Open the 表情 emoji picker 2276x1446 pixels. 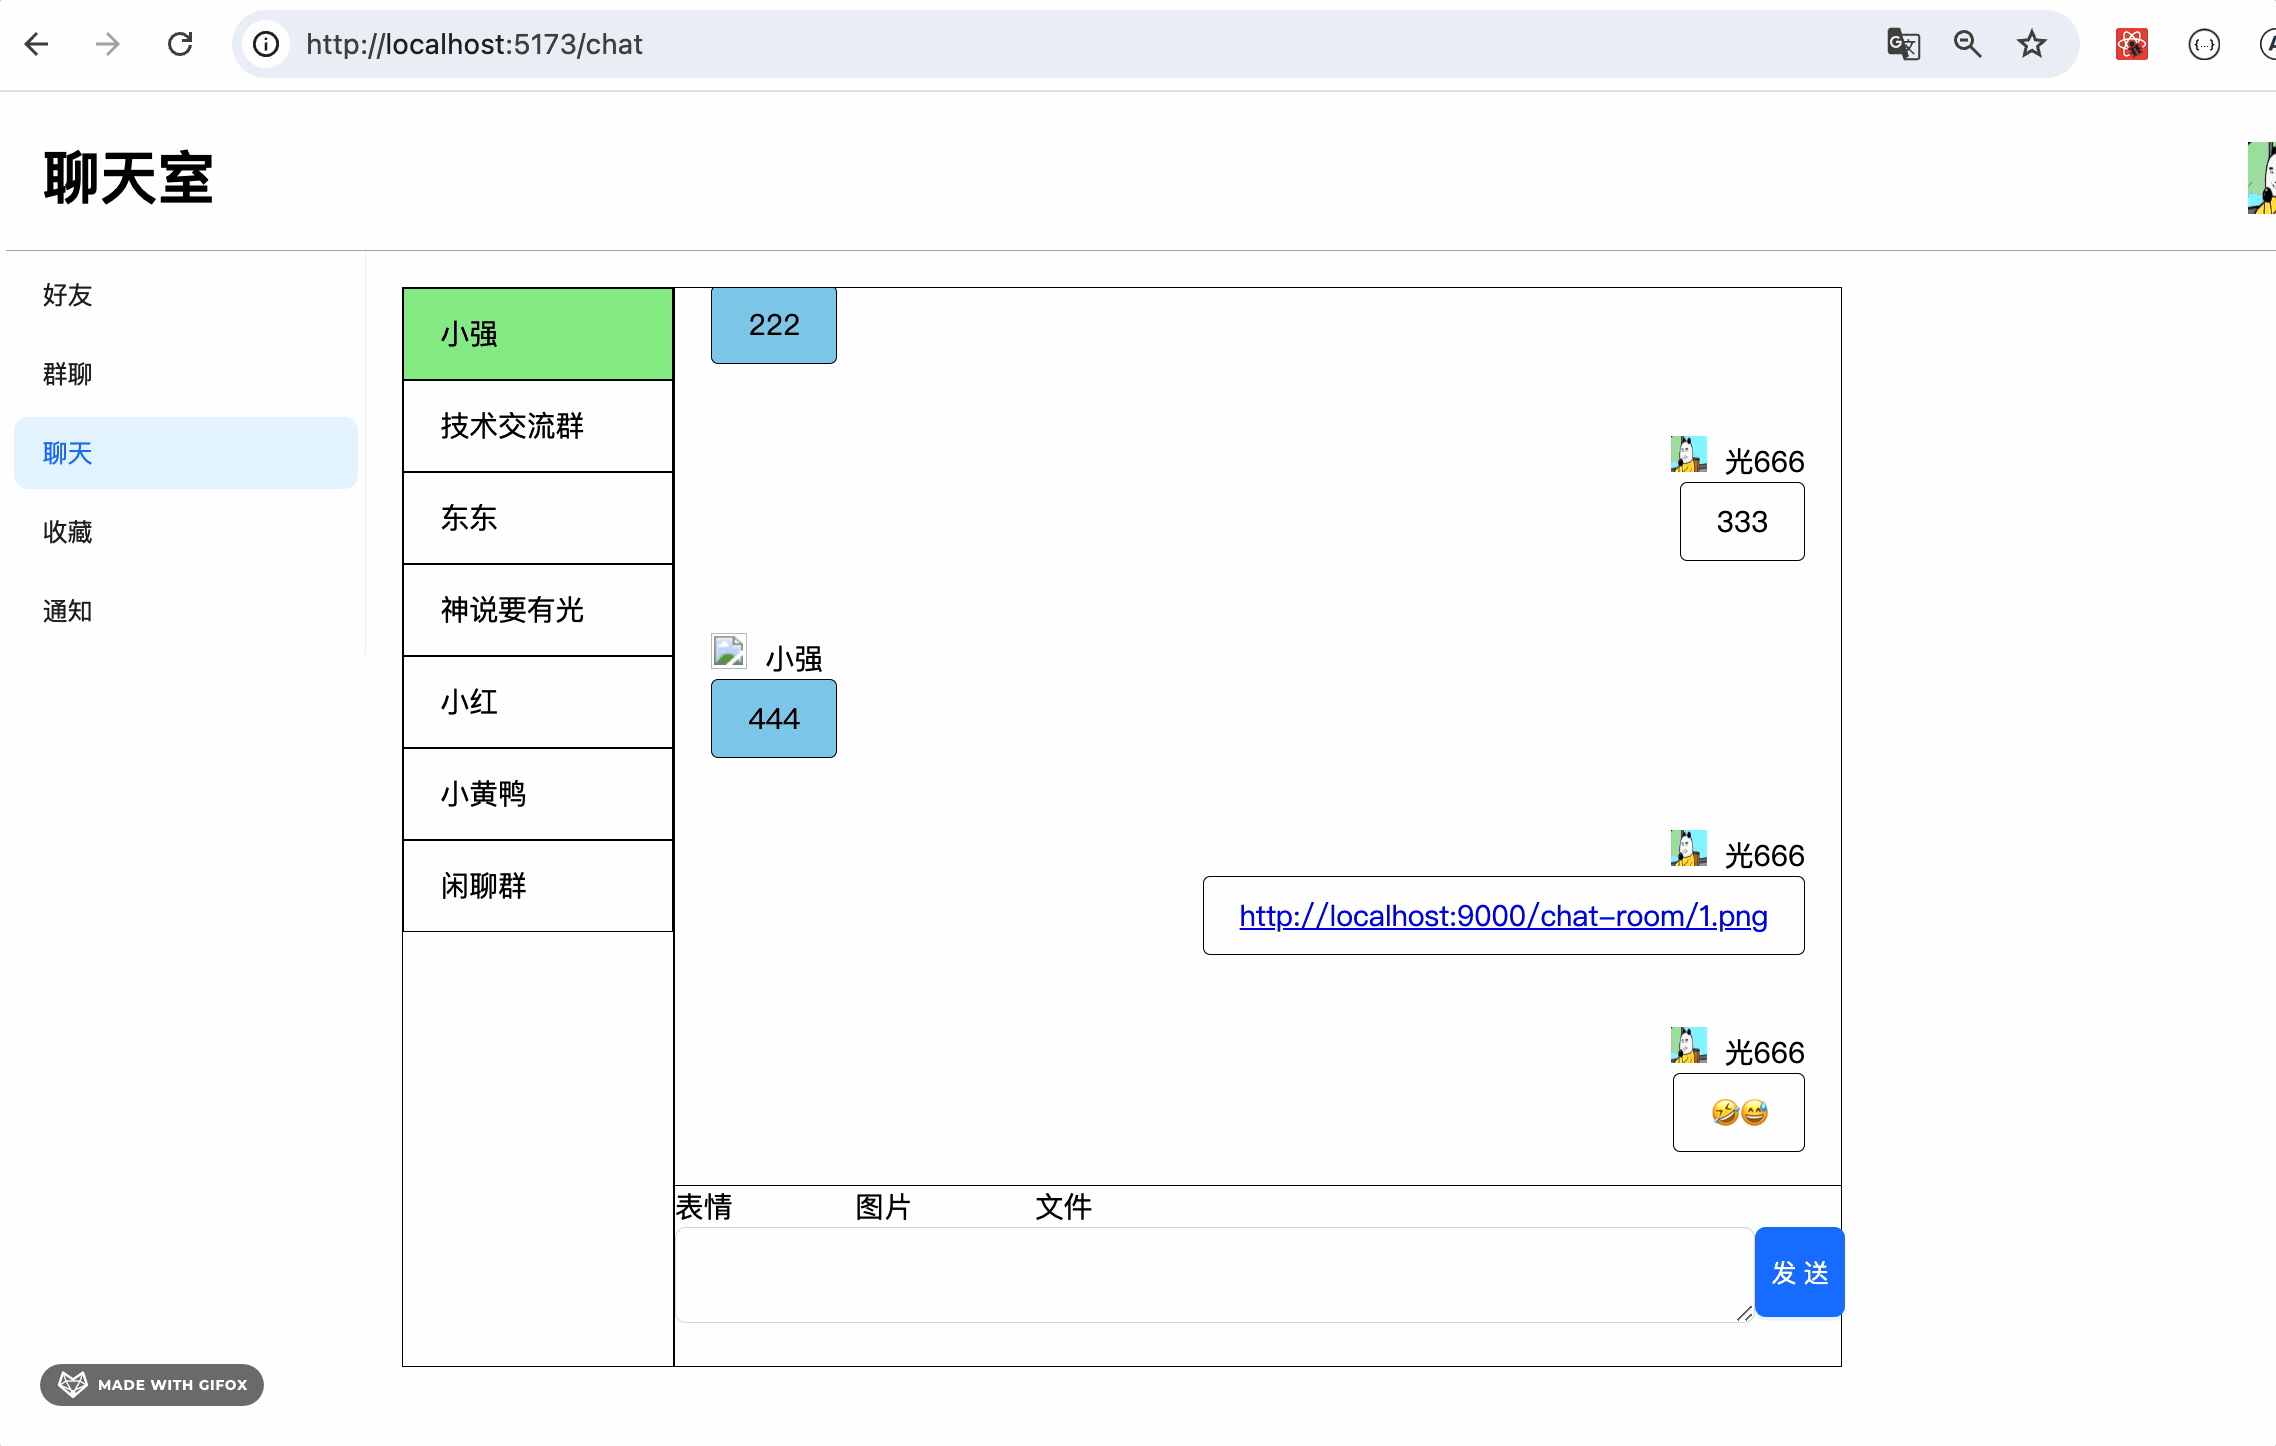704,1207
